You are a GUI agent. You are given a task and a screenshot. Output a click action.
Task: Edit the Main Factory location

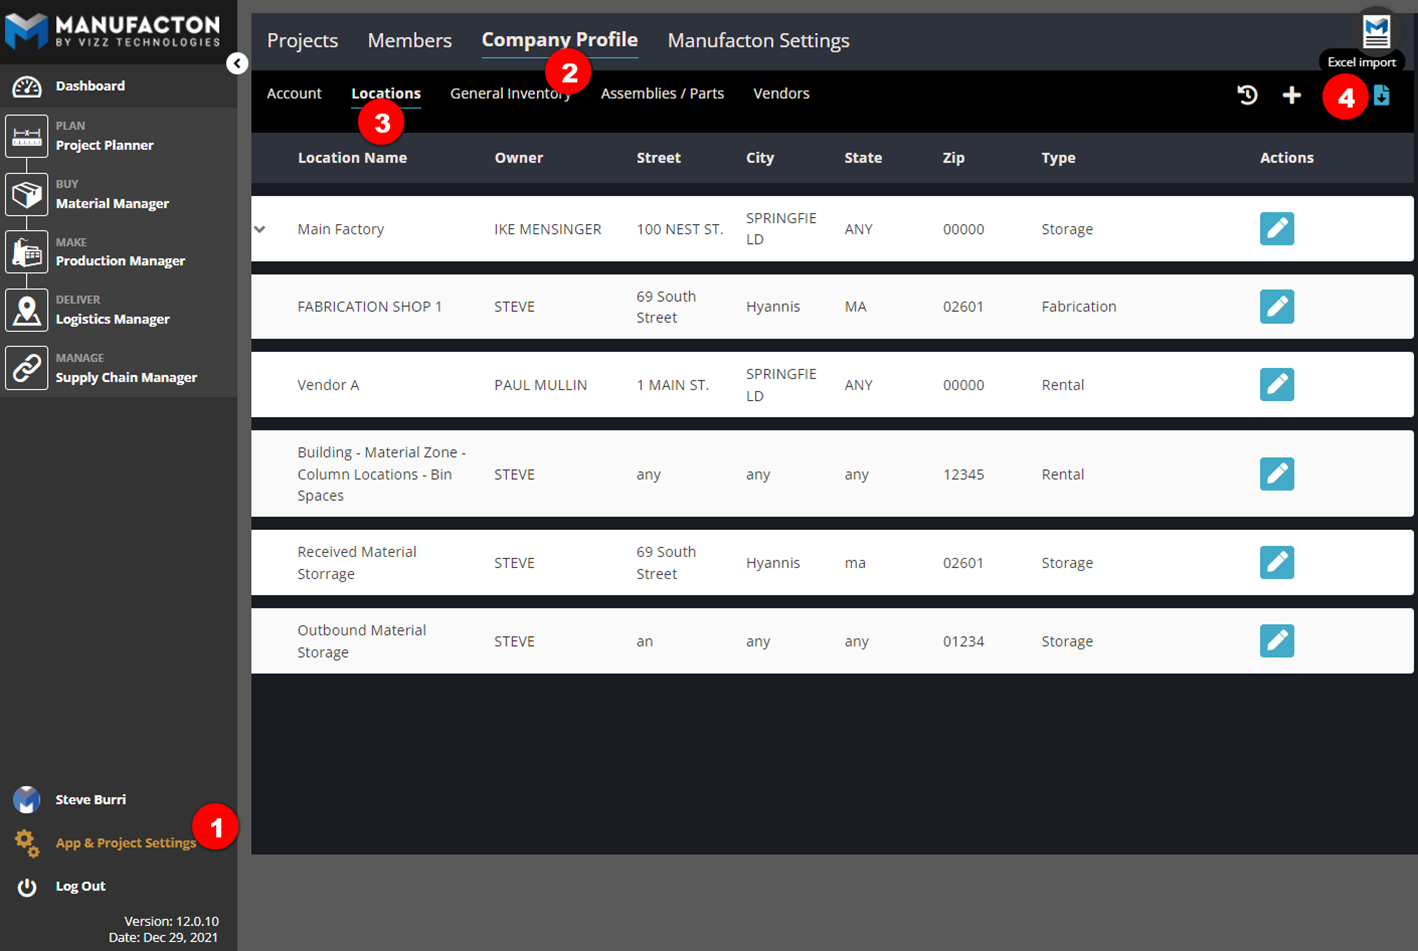coord(1277,228)
